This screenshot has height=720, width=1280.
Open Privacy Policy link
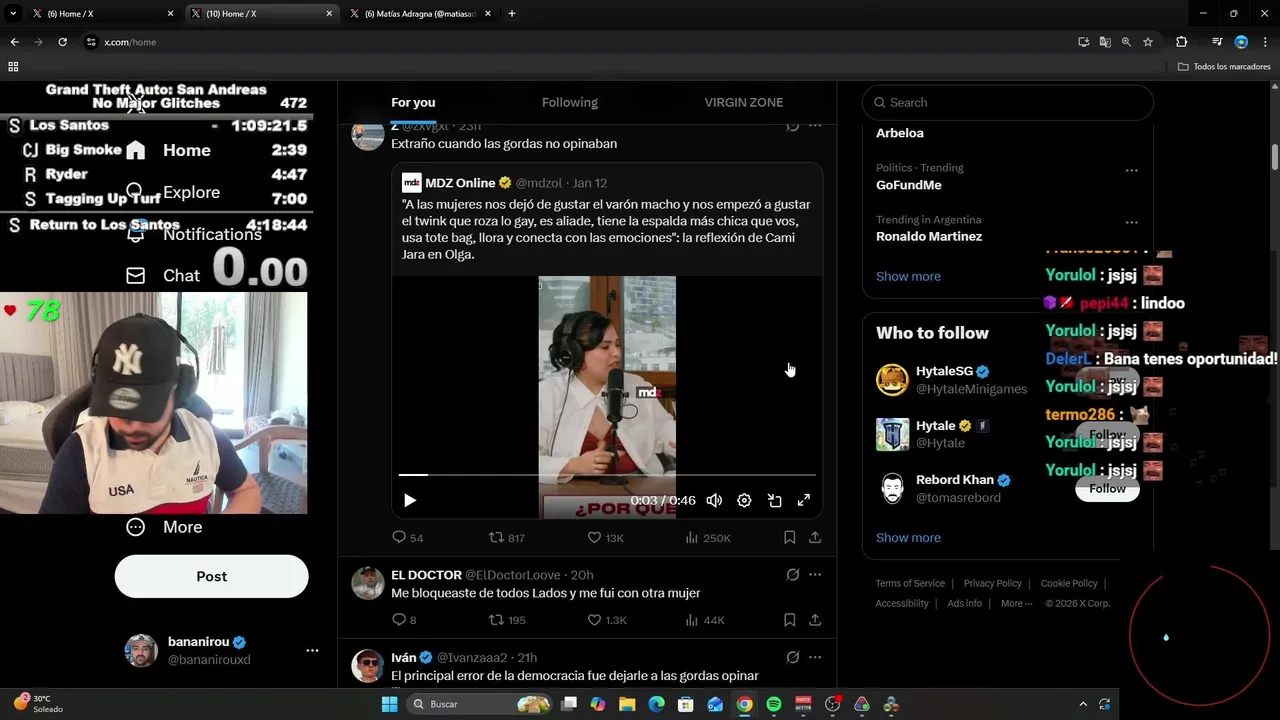[992, 583]
